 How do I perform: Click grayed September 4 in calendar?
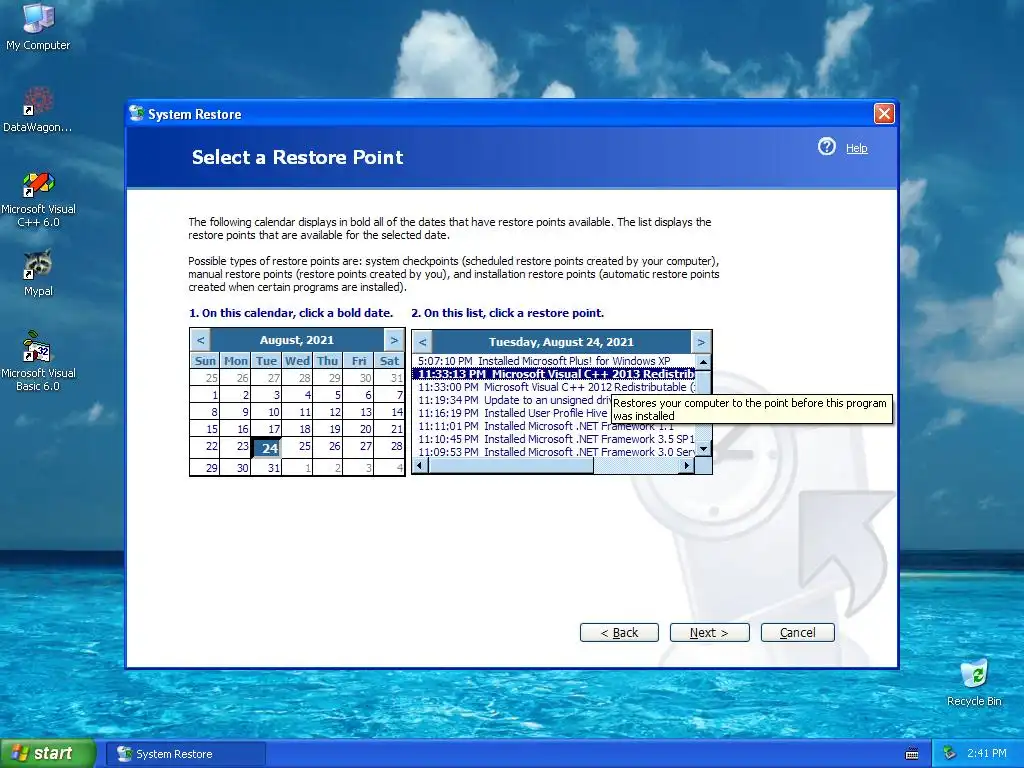[x=390, y=468]
